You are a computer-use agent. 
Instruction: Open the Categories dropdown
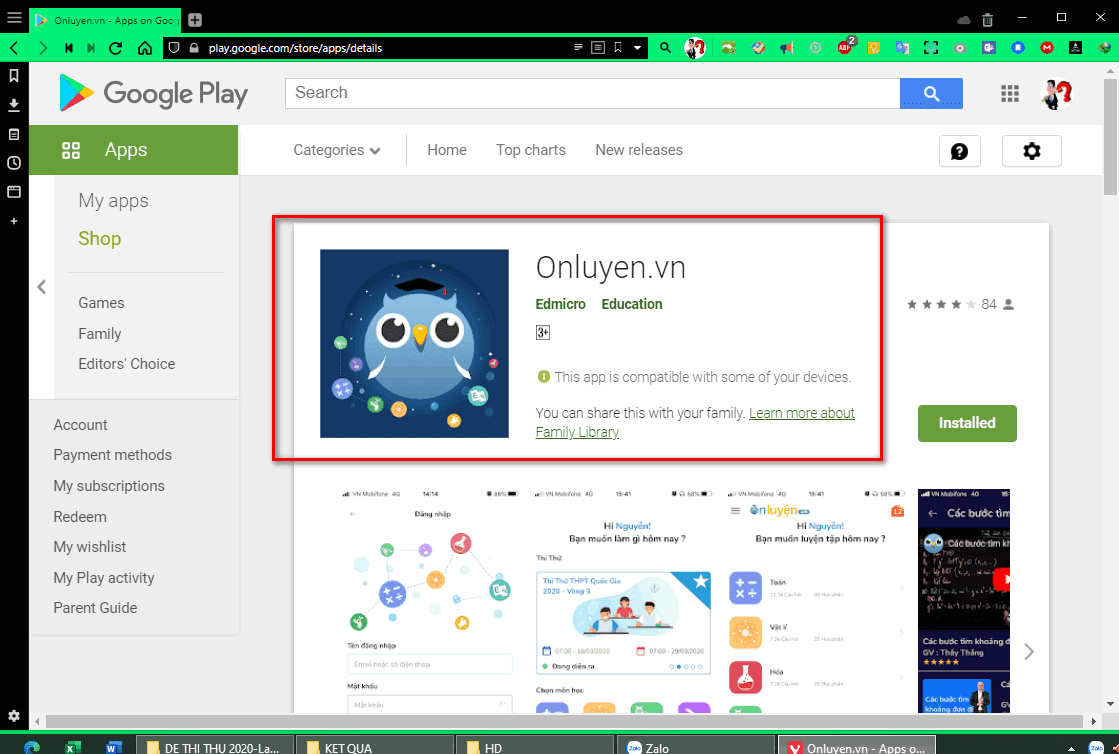tap(335, 149)
